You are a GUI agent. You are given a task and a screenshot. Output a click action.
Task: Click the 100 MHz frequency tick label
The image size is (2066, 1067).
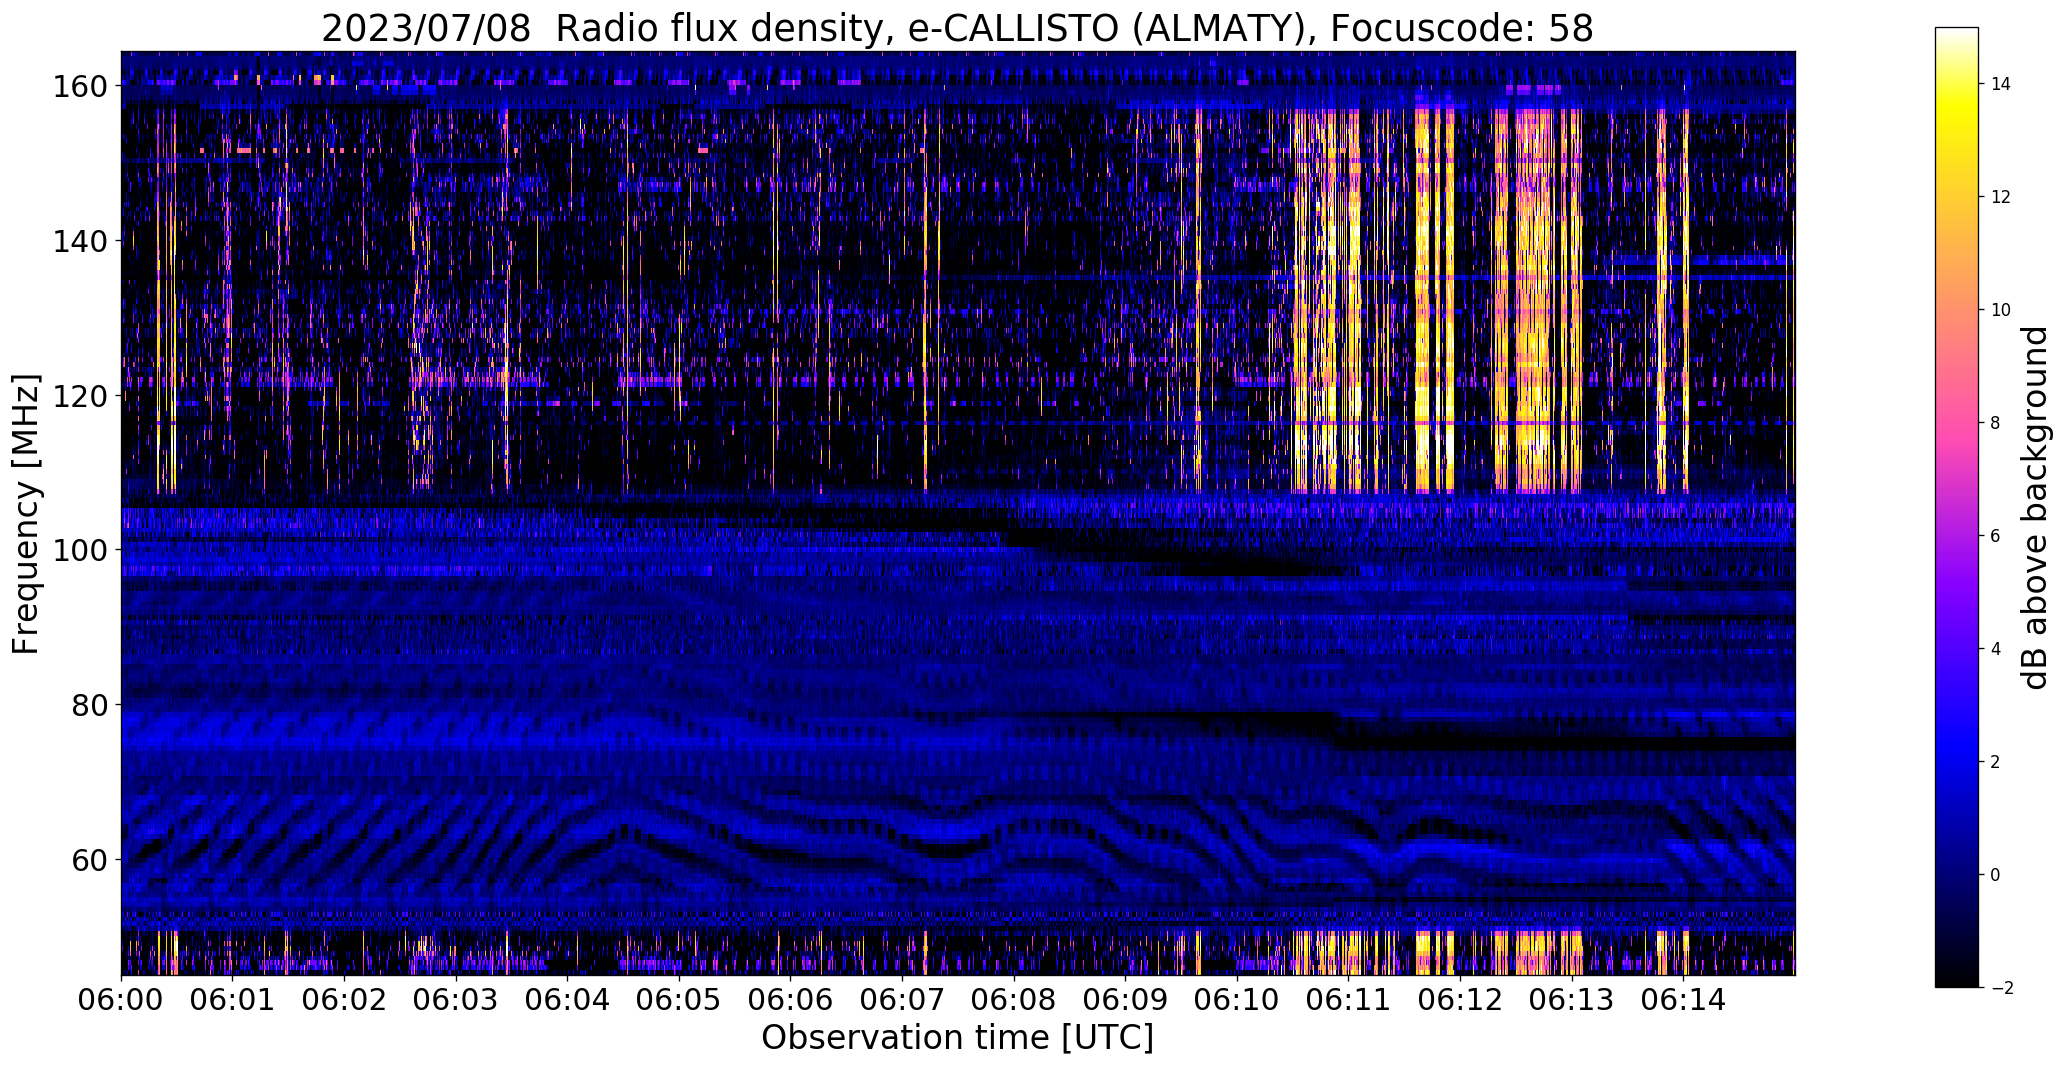(80, 550)
